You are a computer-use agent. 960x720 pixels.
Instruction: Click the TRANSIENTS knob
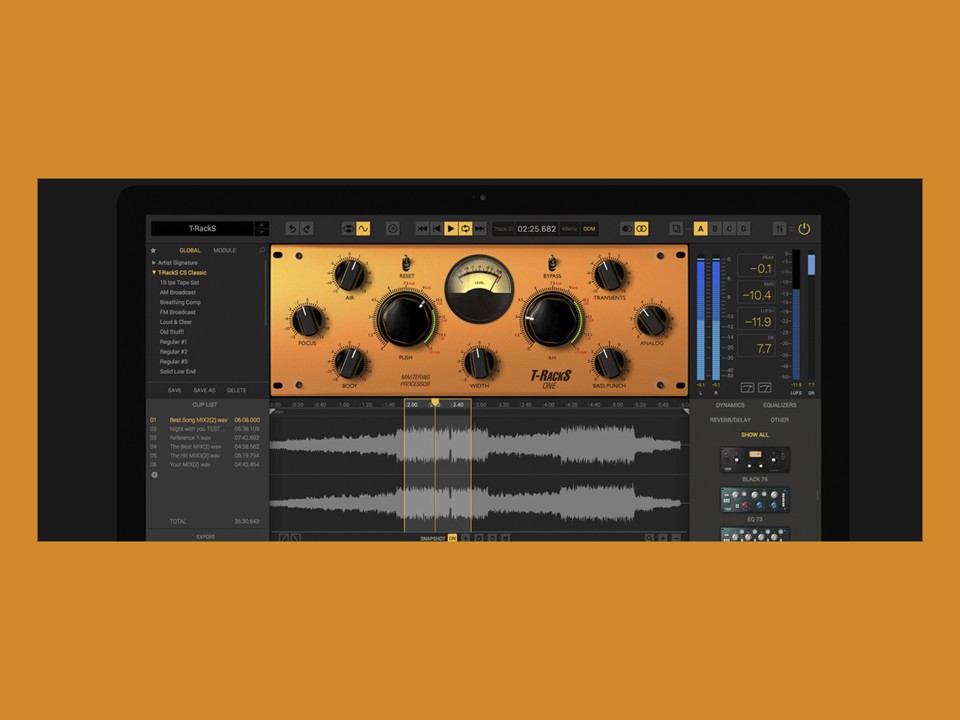609,274
